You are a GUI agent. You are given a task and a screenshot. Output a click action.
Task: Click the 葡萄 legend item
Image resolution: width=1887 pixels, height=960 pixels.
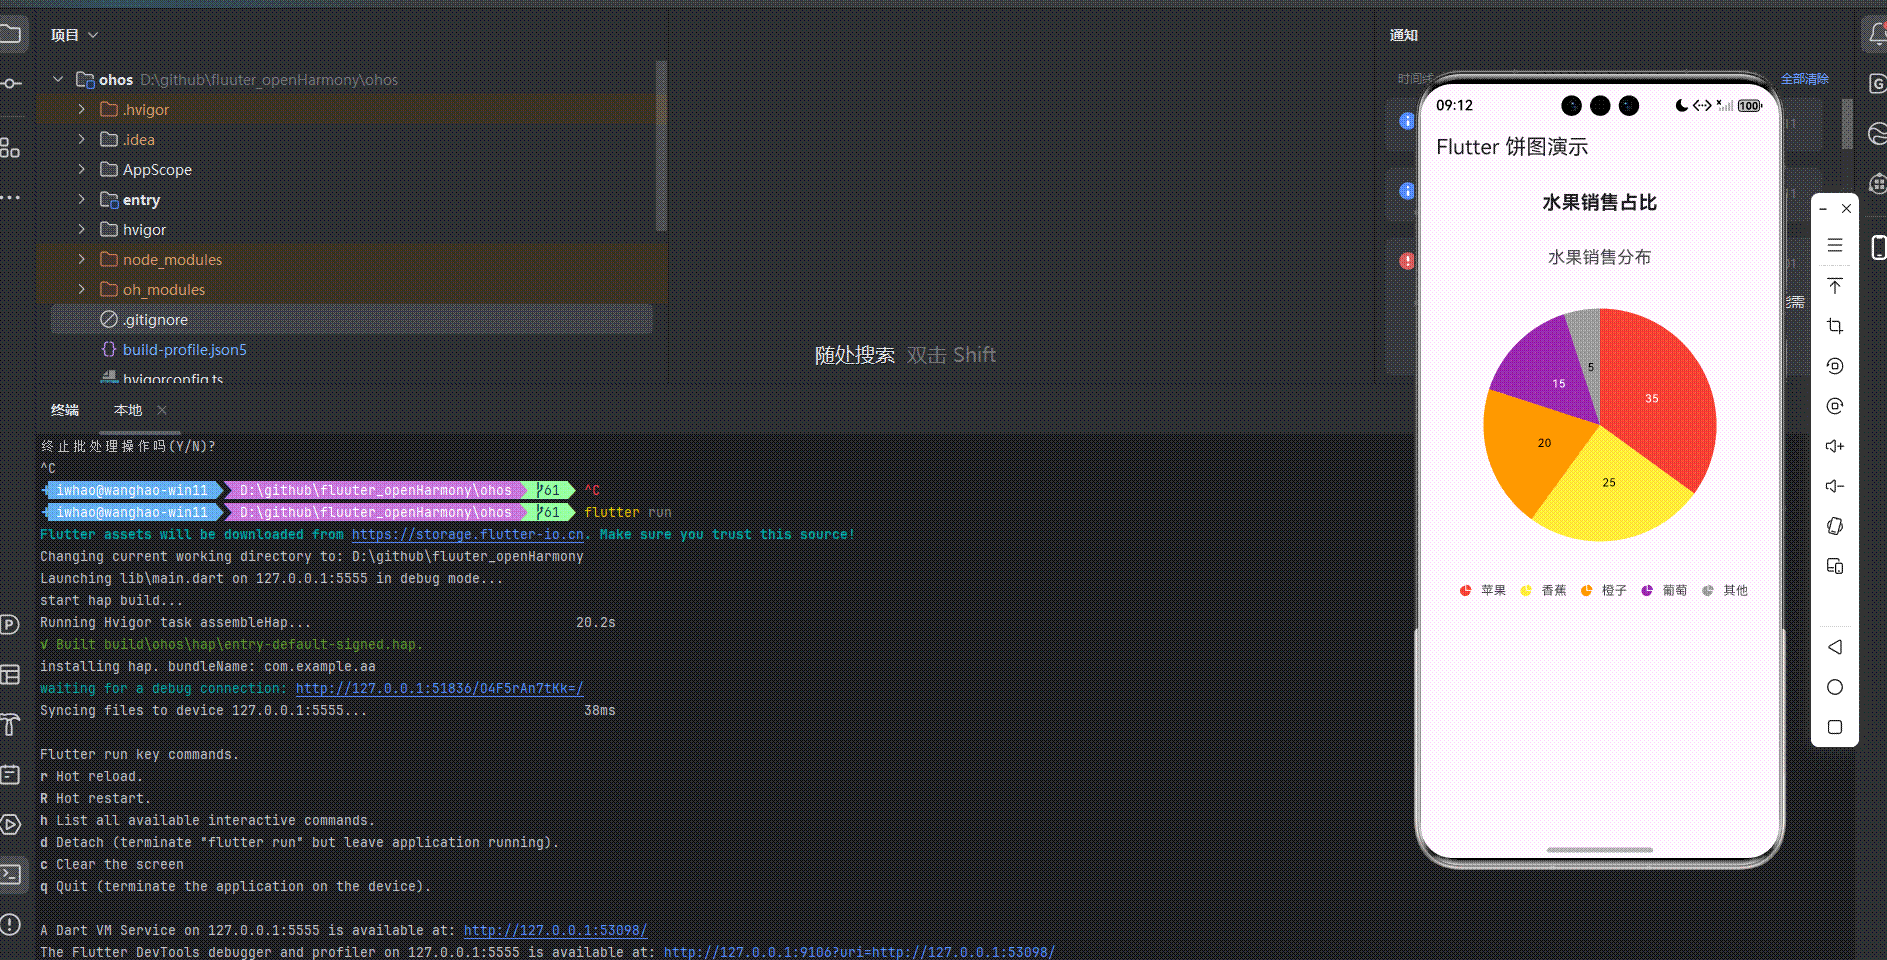pos(1664,590)
